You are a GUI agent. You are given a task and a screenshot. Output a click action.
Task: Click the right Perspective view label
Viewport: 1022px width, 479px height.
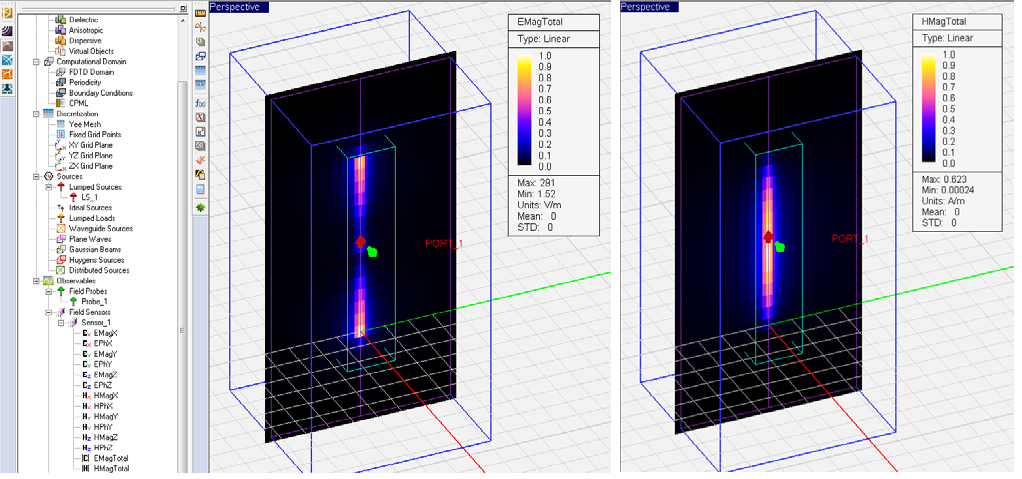pos(648,6)
